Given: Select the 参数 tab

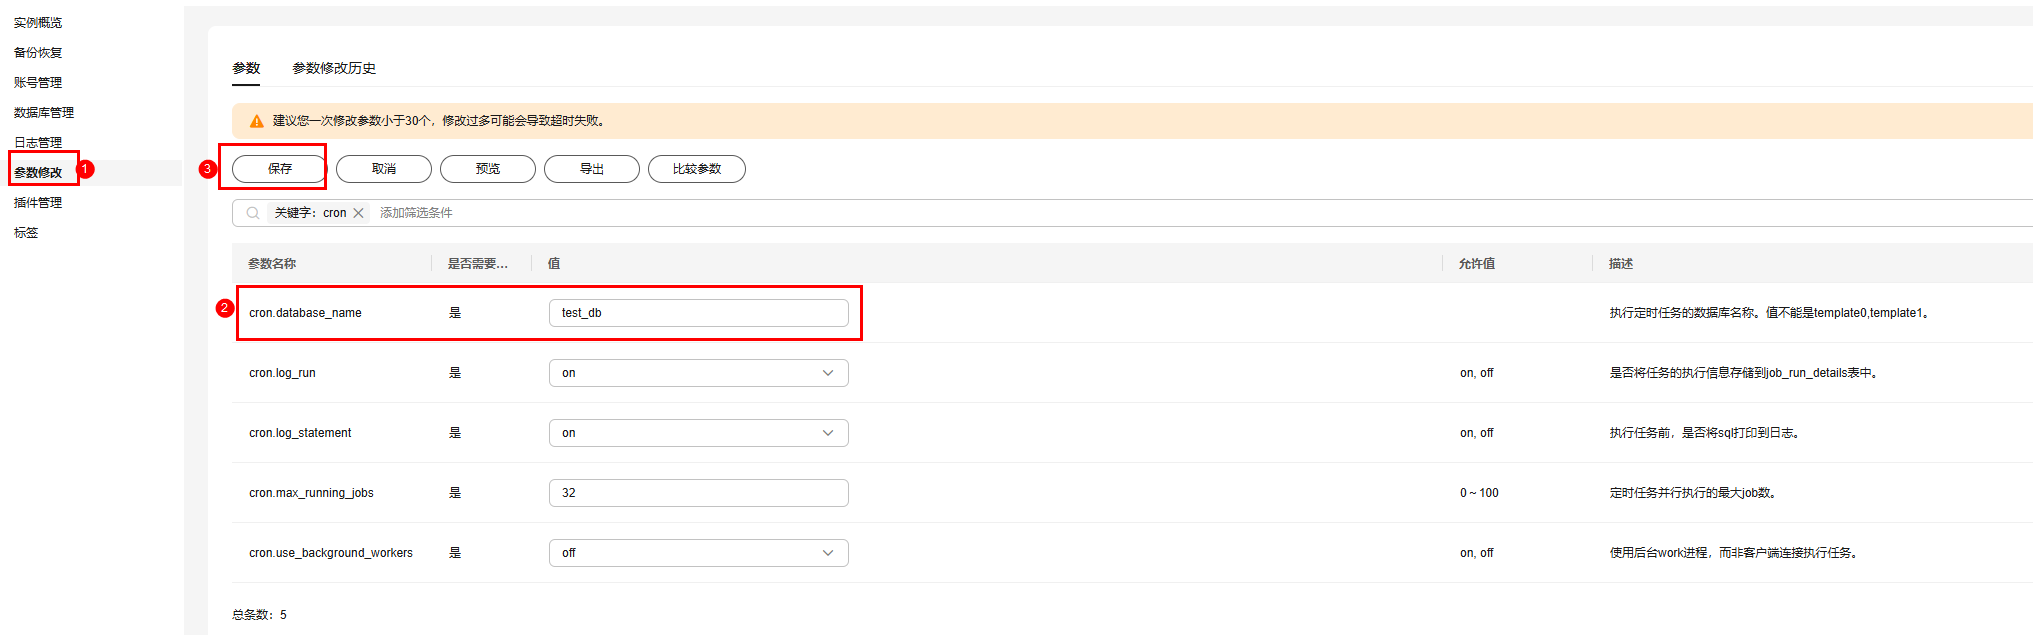Looking at the screenshot, I should point(246,68).
